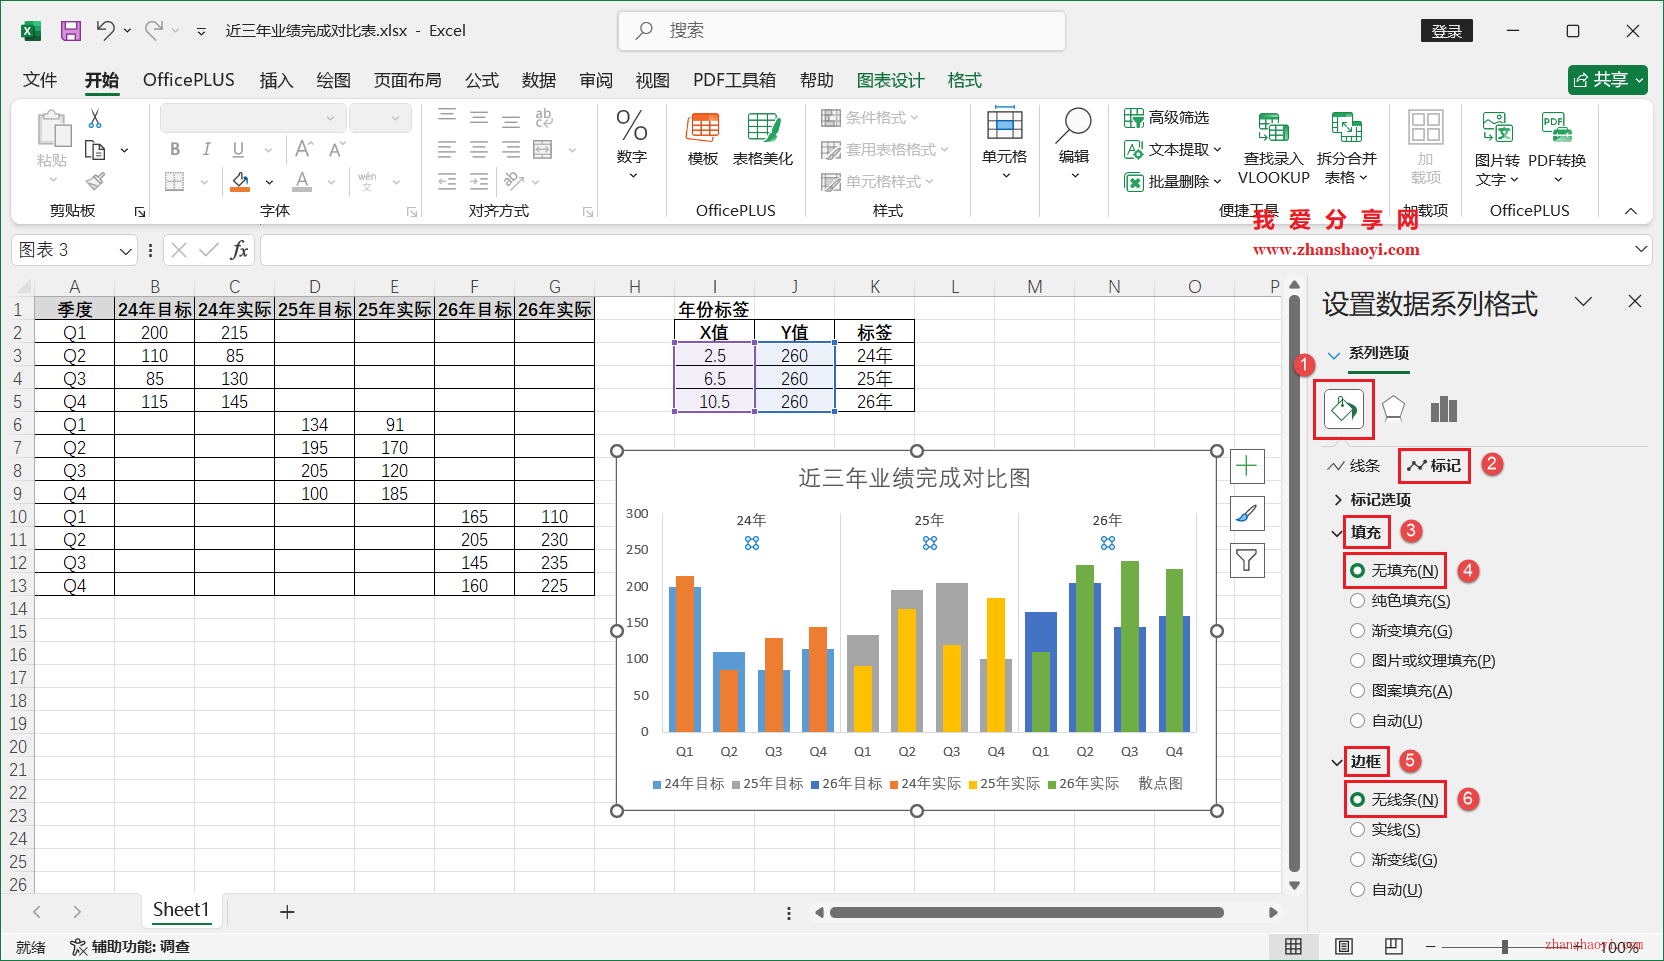
Task: Click the vertical scrollbar of the sheet
Action: 1295,584
